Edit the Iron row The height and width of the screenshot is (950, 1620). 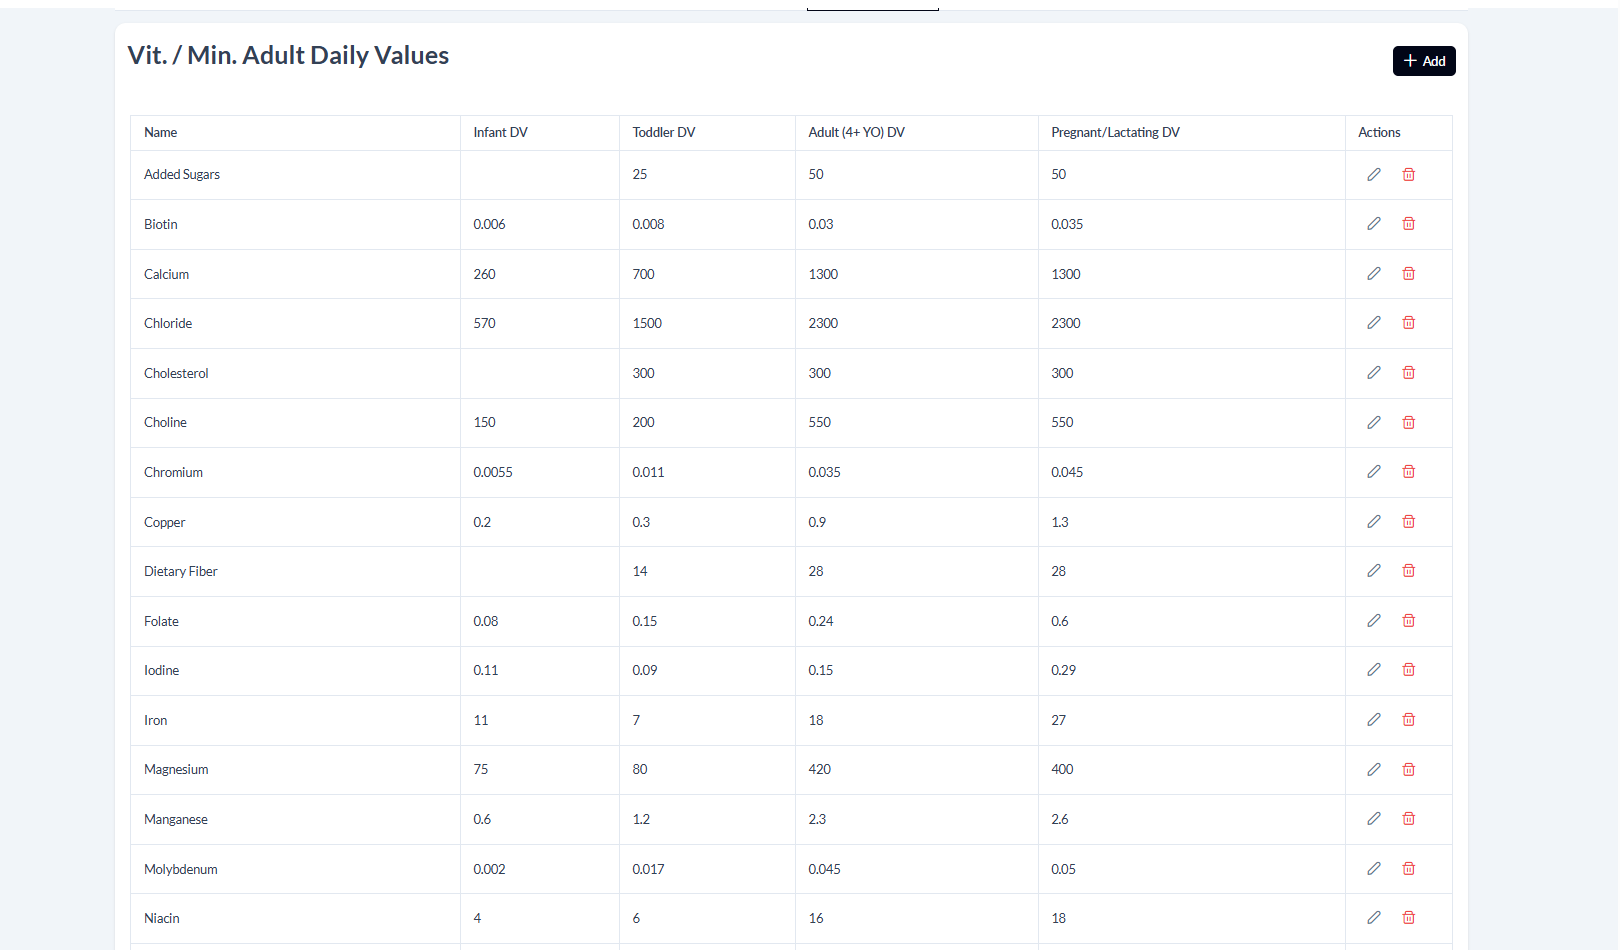click(x=1374, y=720)
